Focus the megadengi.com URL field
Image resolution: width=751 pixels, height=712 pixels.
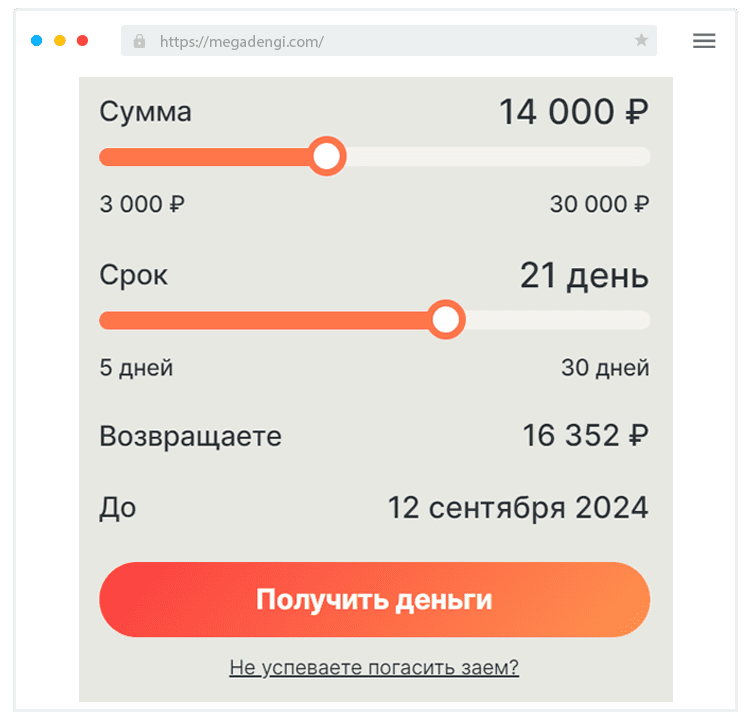[390, 41]
